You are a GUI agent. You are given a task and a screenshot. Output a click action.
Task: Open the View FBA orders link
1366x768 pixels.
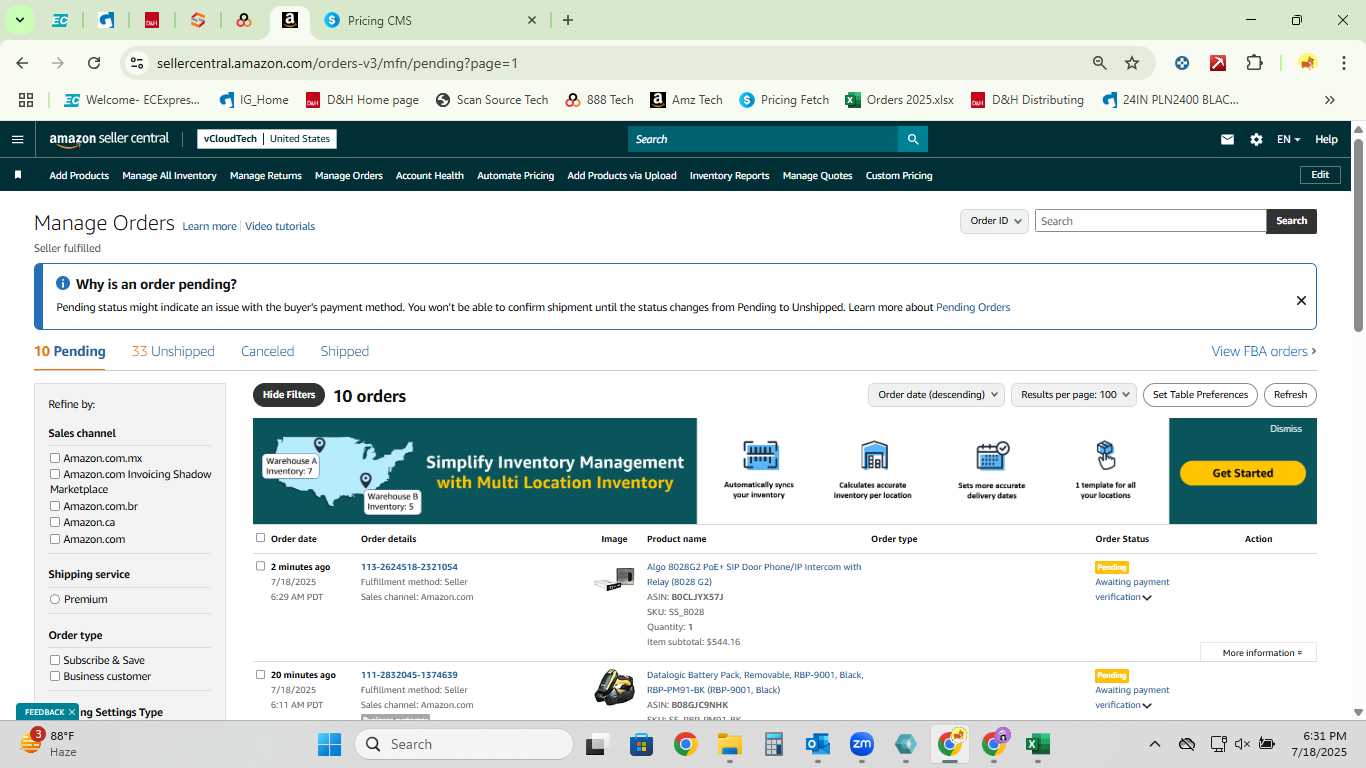click(1264, 351)
